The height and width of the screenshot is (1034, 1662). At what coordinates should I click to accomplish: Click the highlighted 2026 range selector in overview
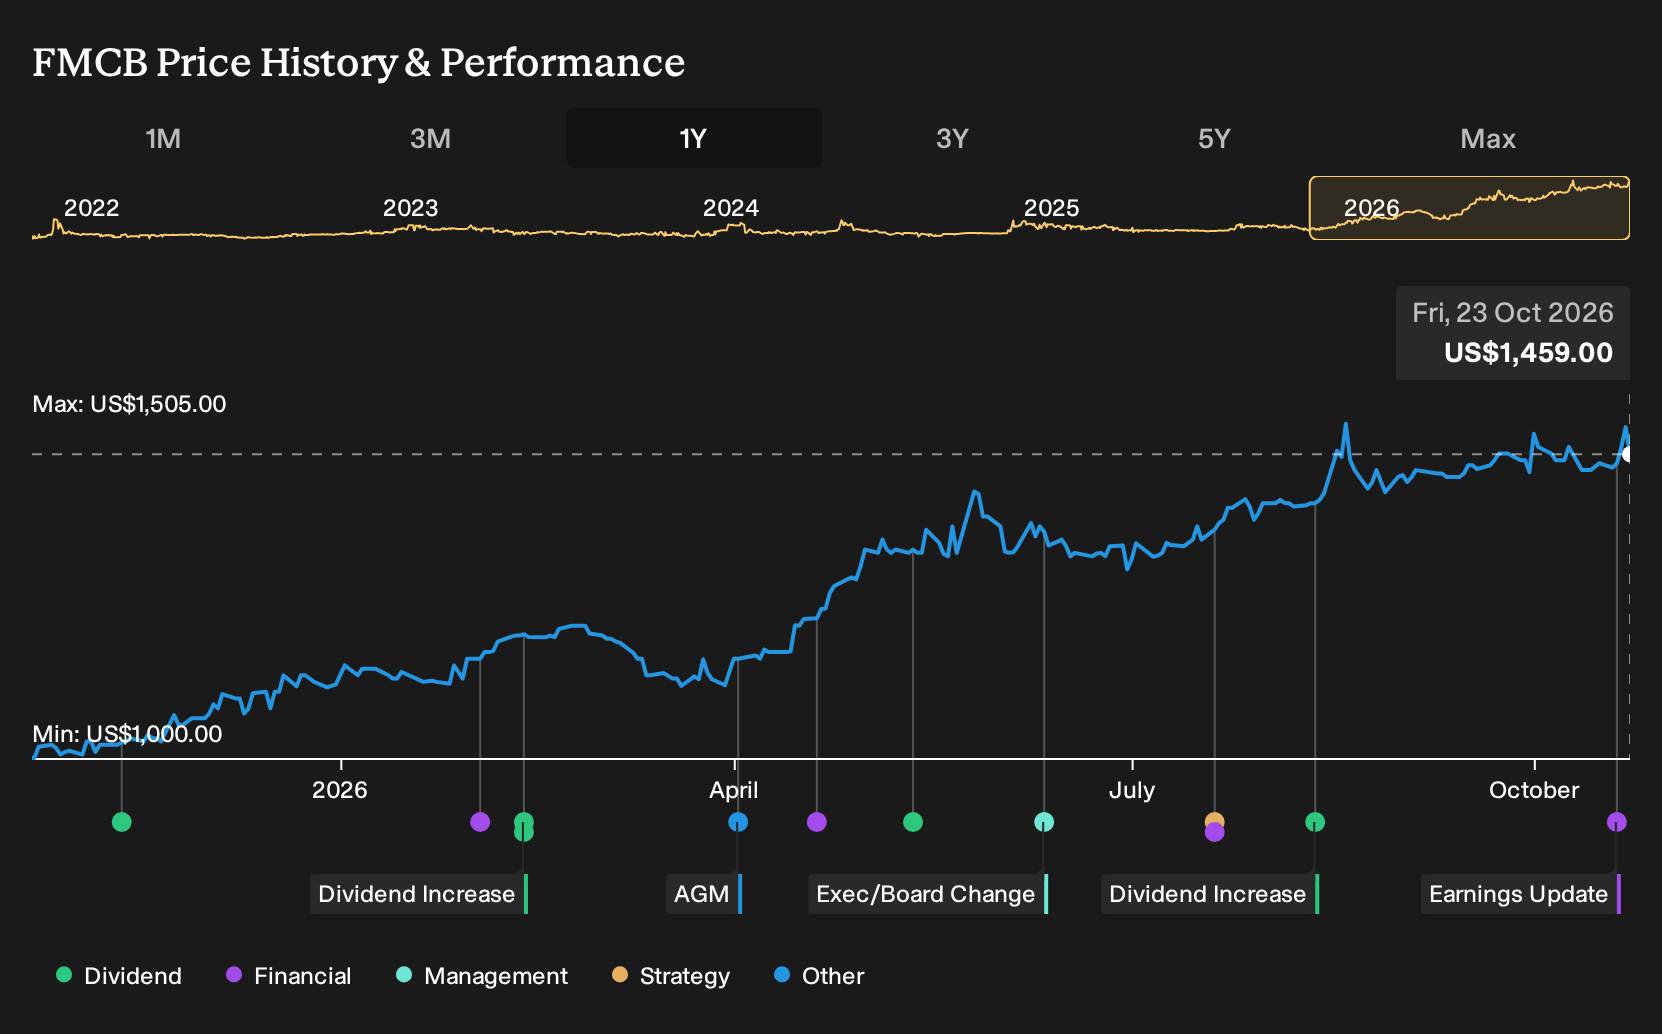1469,208
